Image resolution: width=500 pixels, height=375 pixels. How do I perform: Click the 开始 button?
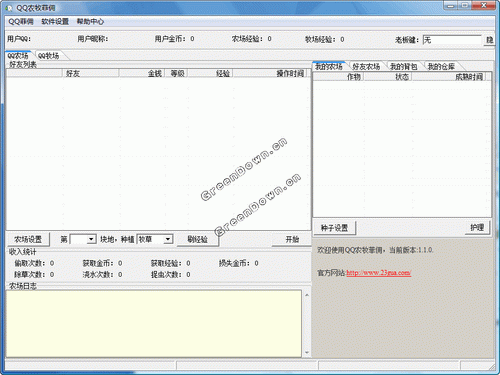click(x=292, y=239)
